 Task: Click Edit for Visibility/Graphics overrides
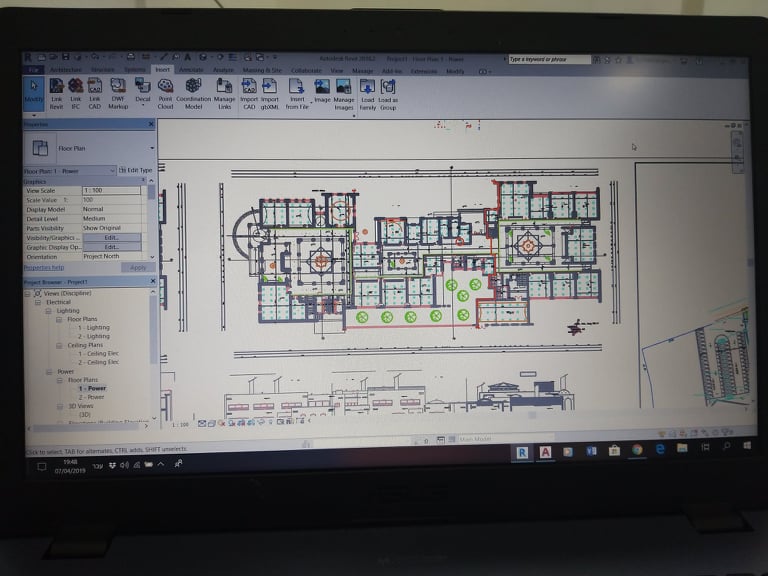pyautogui.click(x=112, y=238)
